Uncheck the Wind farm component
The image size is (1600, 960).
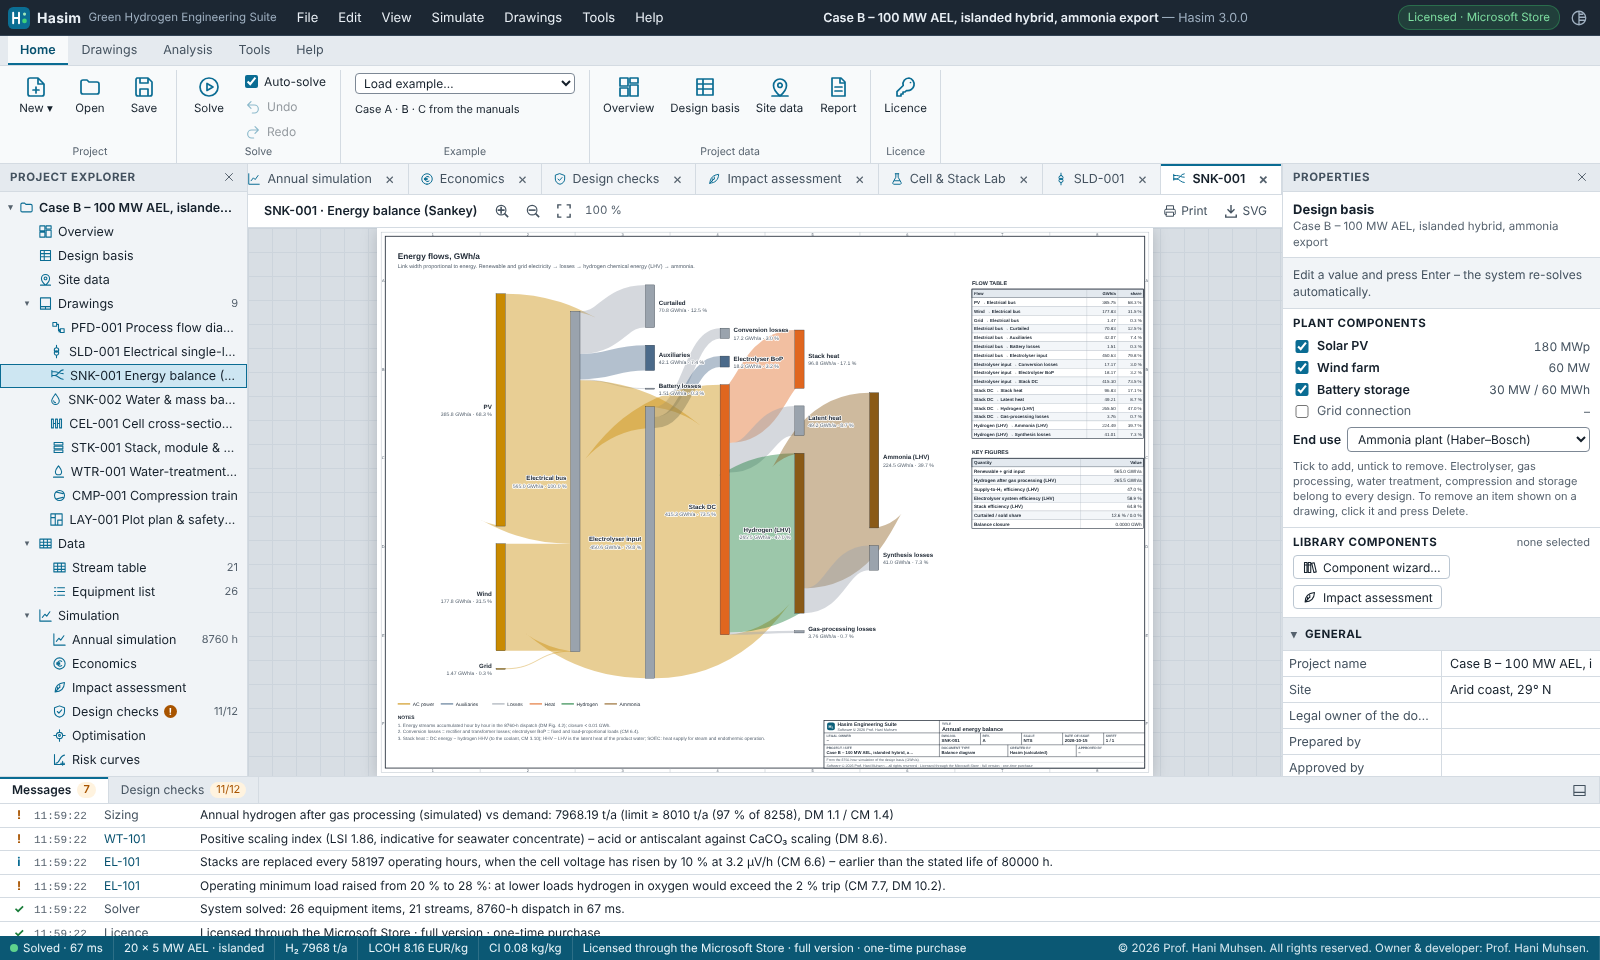pyautogui.click(x=1302, y=368)
